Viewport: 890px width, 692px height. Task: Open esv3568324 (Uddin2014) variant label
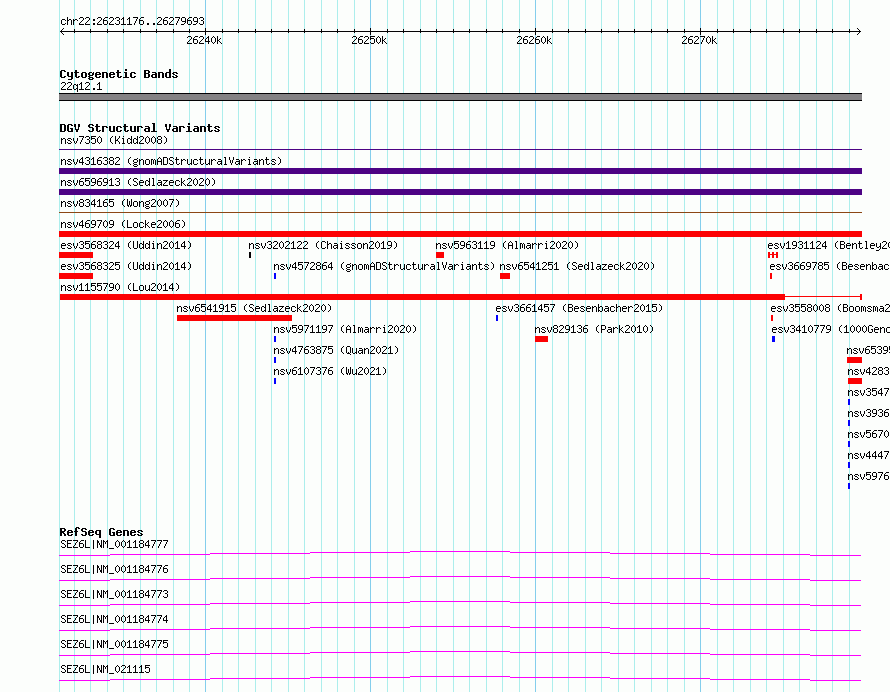126,245
